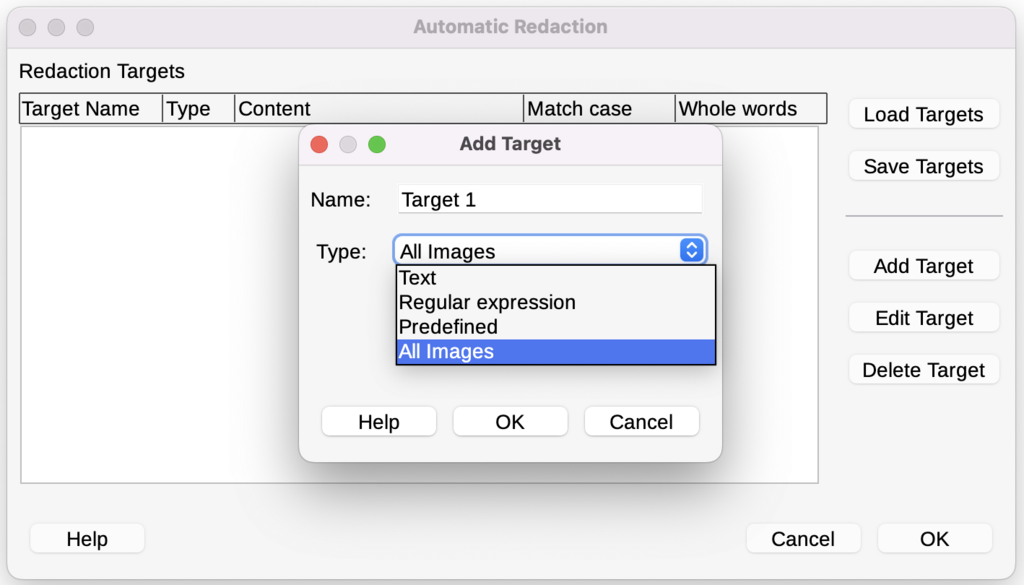
Task: Click the "Whole words" column header
Action: click(750, 108)
